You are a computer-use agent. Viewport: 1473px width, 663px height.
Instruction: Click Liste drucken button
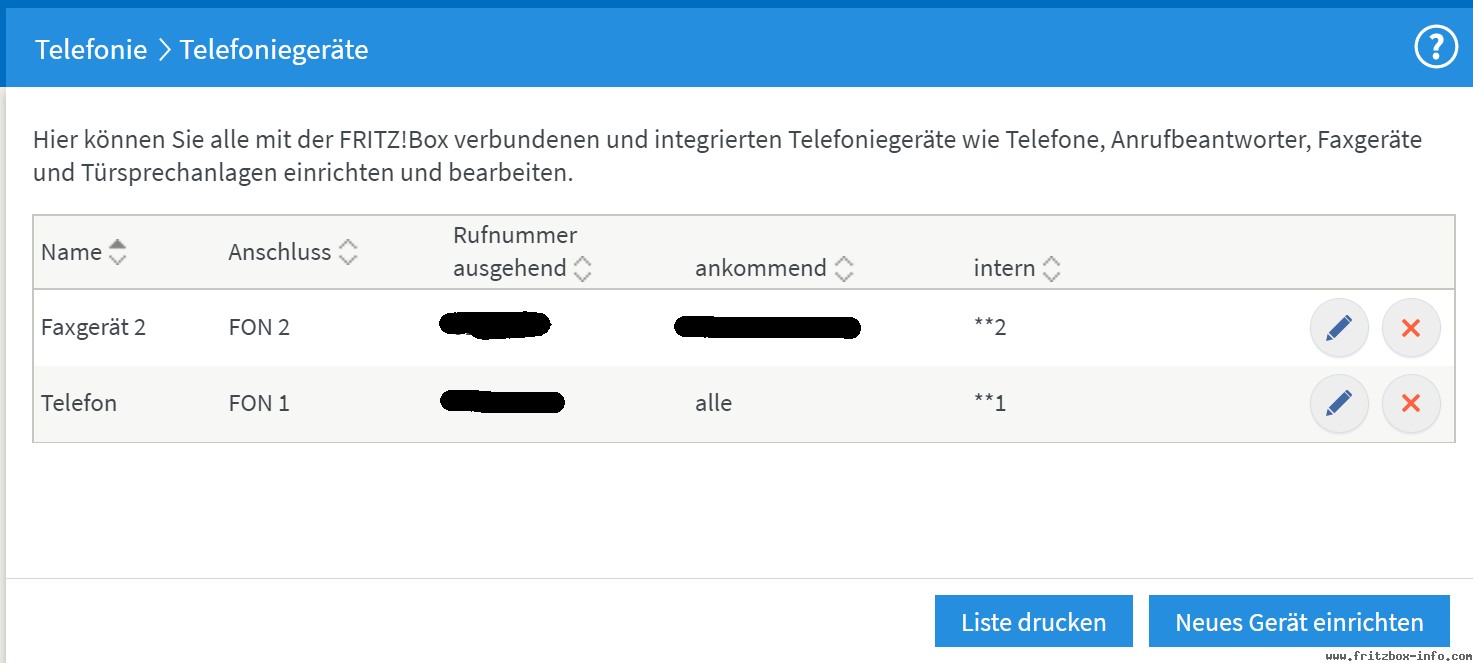pyautogui.click(x=1034, y=622)
